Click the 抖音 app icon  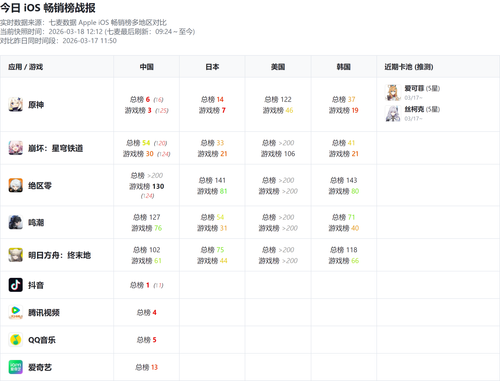point(15,285)
